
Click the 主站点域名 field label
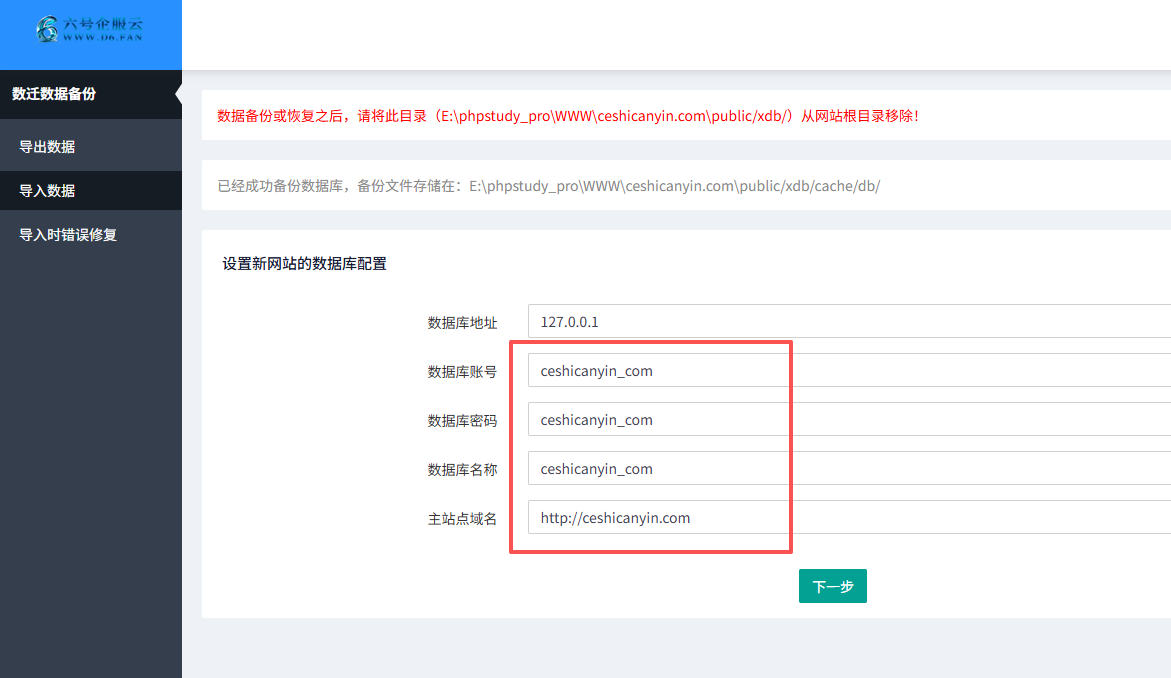pyautogui.click(x=462, y=519)
